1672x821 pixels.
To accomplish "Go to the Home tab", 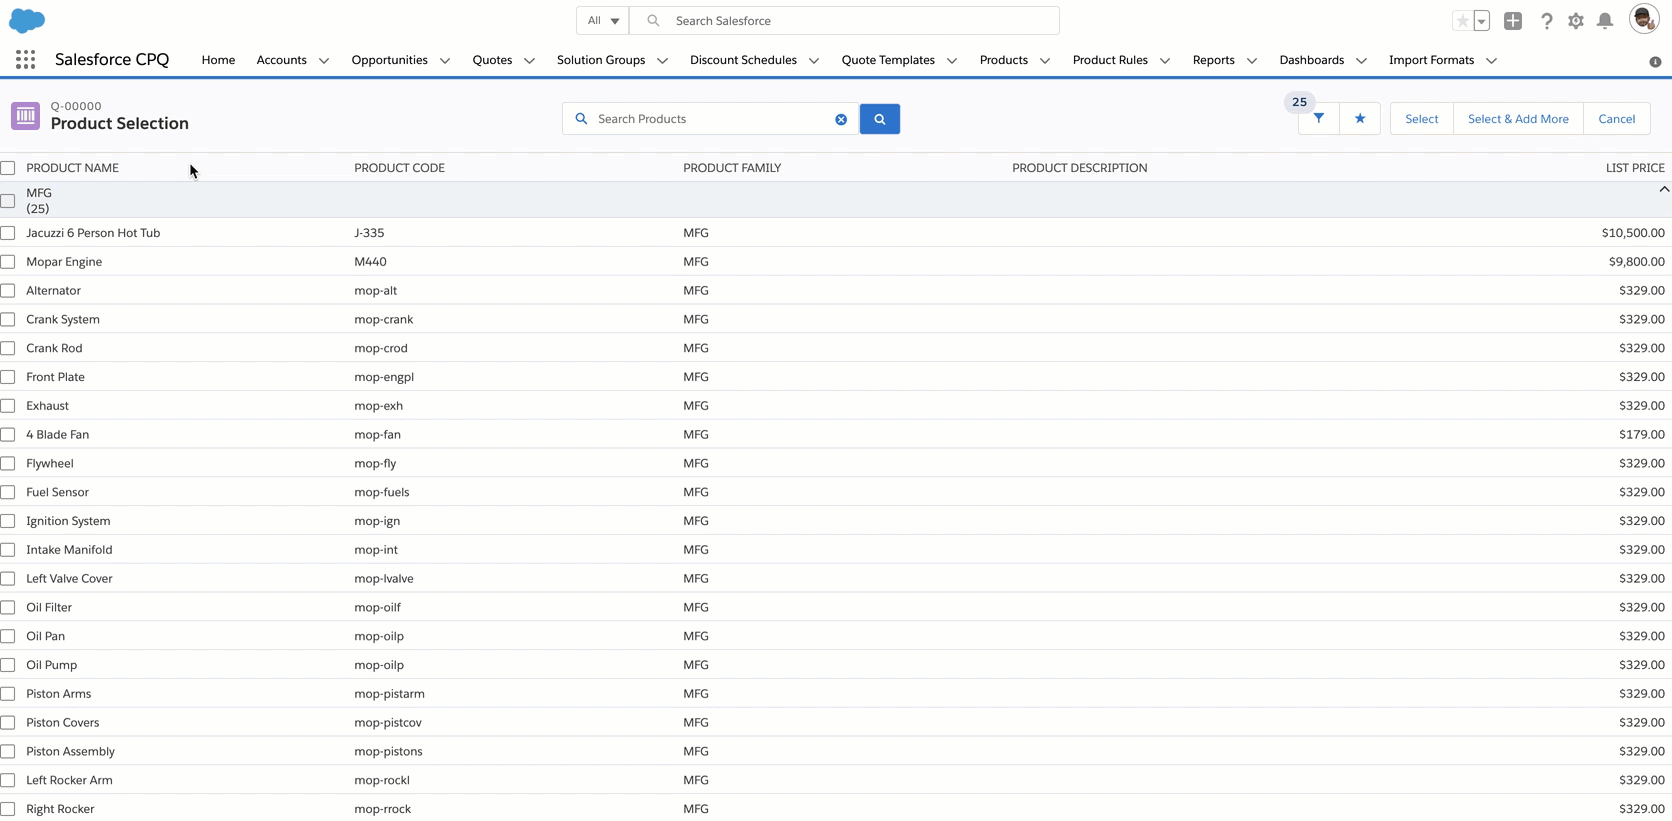I will (218, 60).
